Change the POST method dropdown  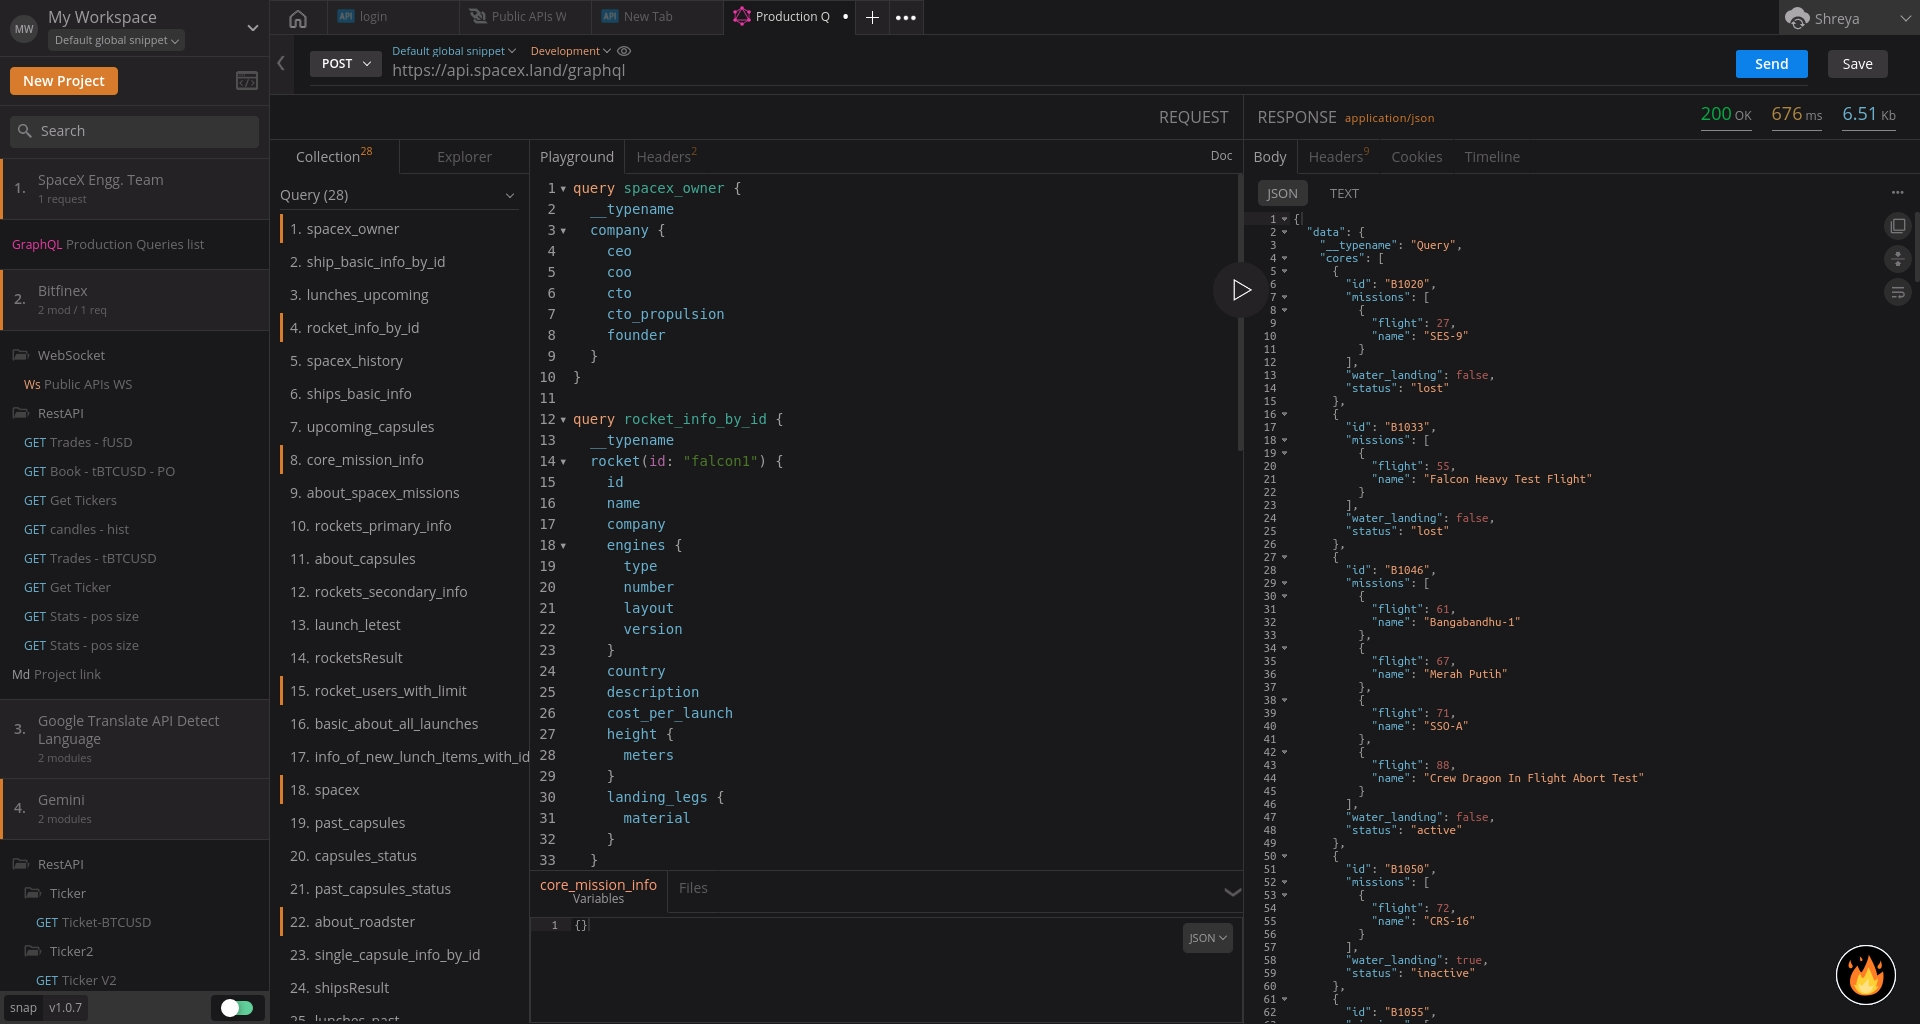346,63
